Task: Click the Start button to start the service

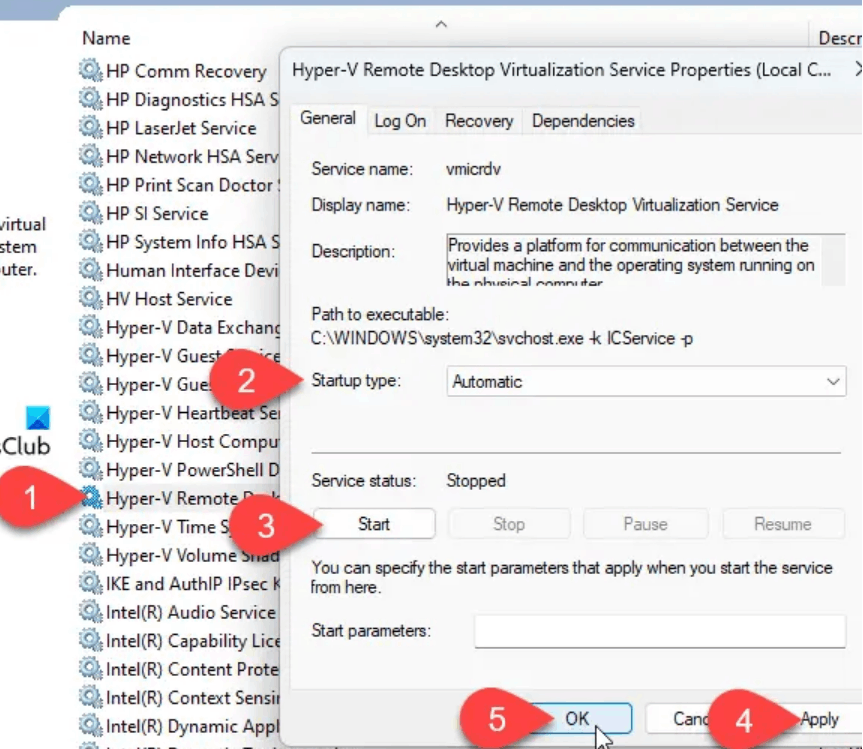Action: click(374, 524)
